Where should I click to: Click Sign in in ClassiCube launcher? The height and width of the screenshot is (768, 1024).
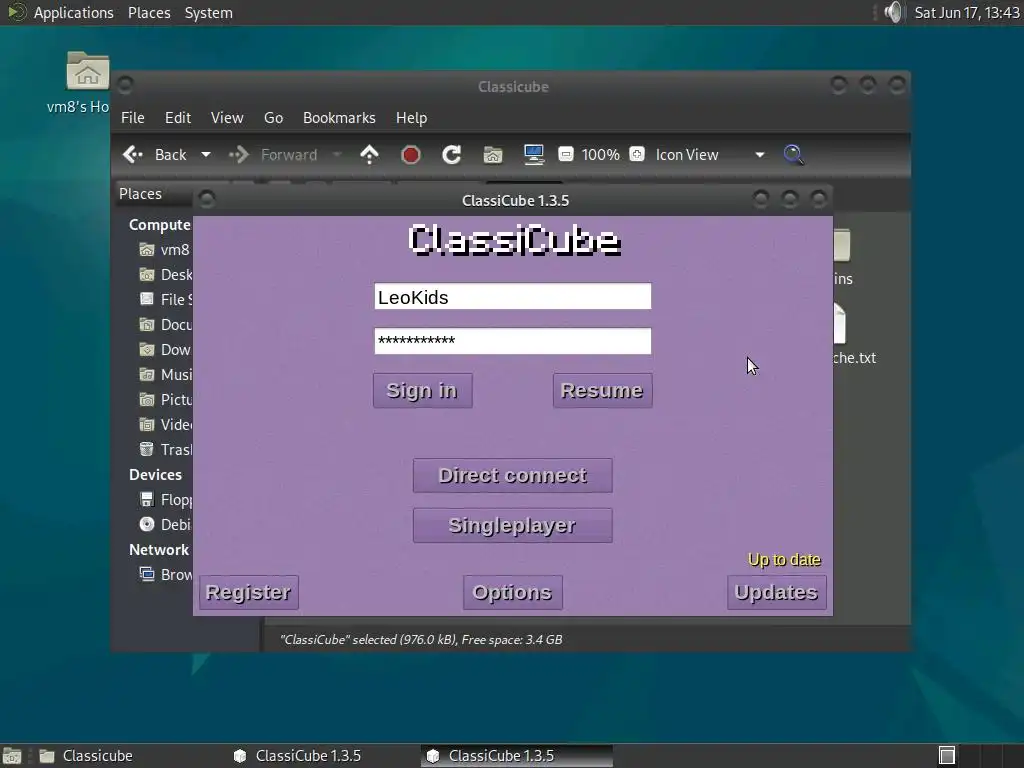423,391
